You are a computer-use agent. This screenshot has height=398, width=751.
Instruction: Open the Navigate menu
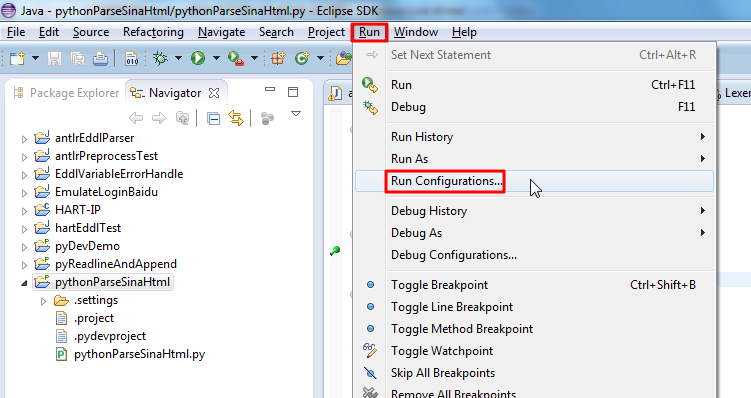[x=221, y=32]
